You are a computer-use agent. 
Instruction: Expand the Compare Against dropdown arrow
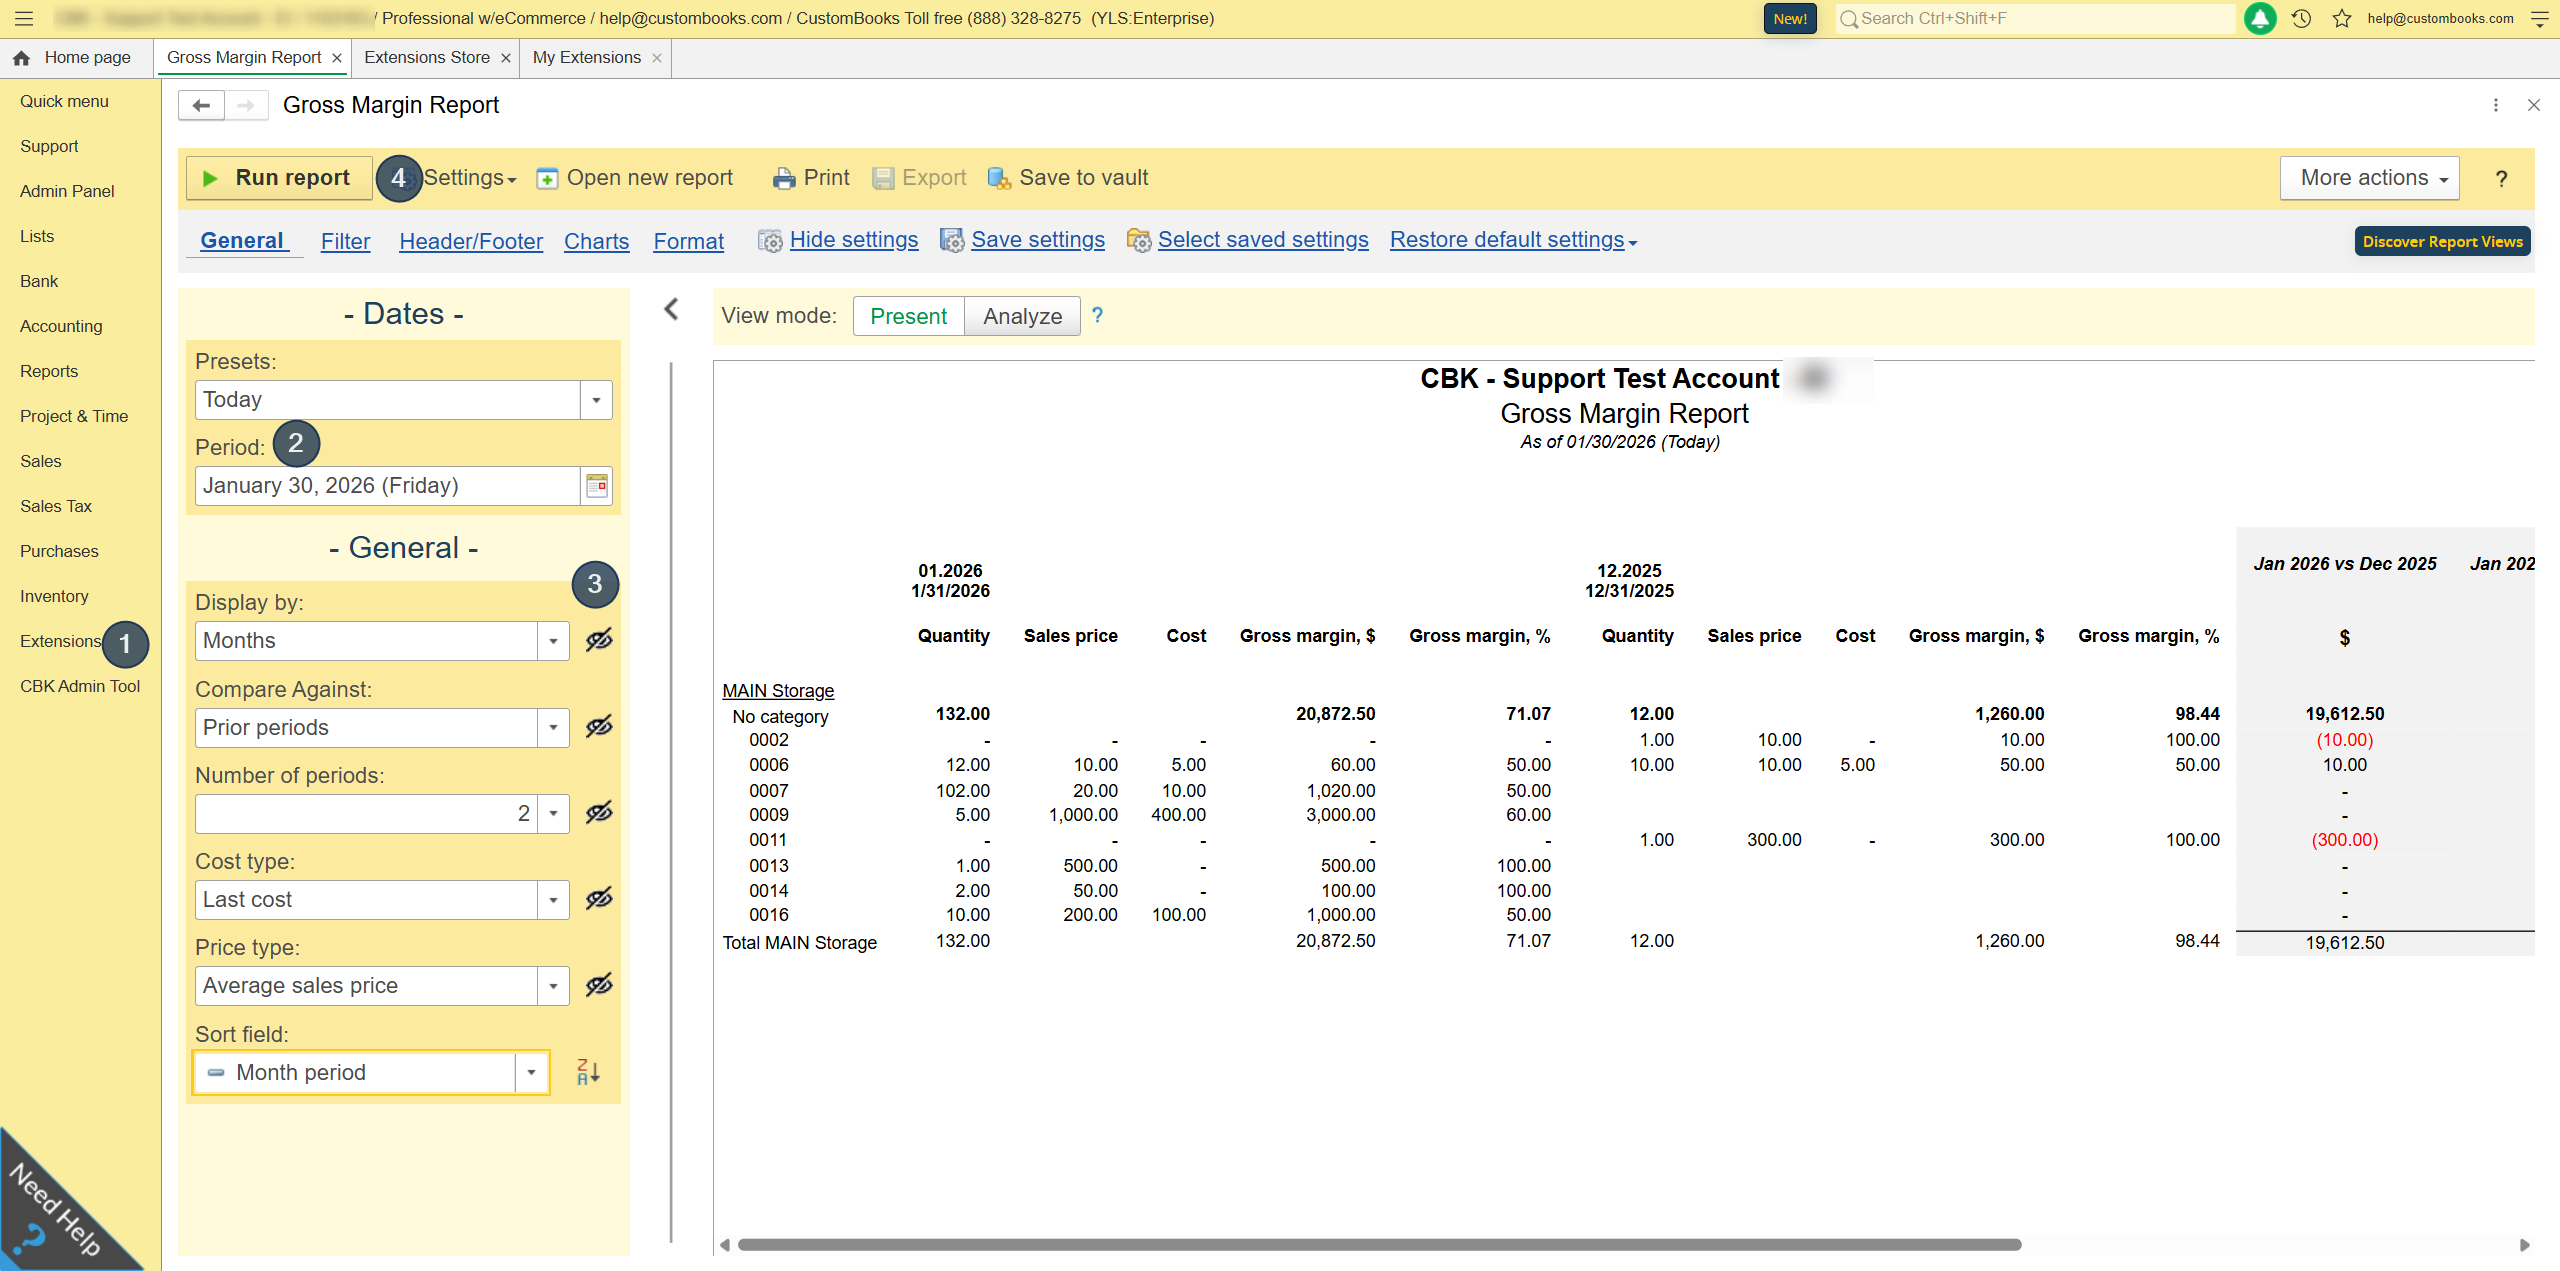[553, 728]
